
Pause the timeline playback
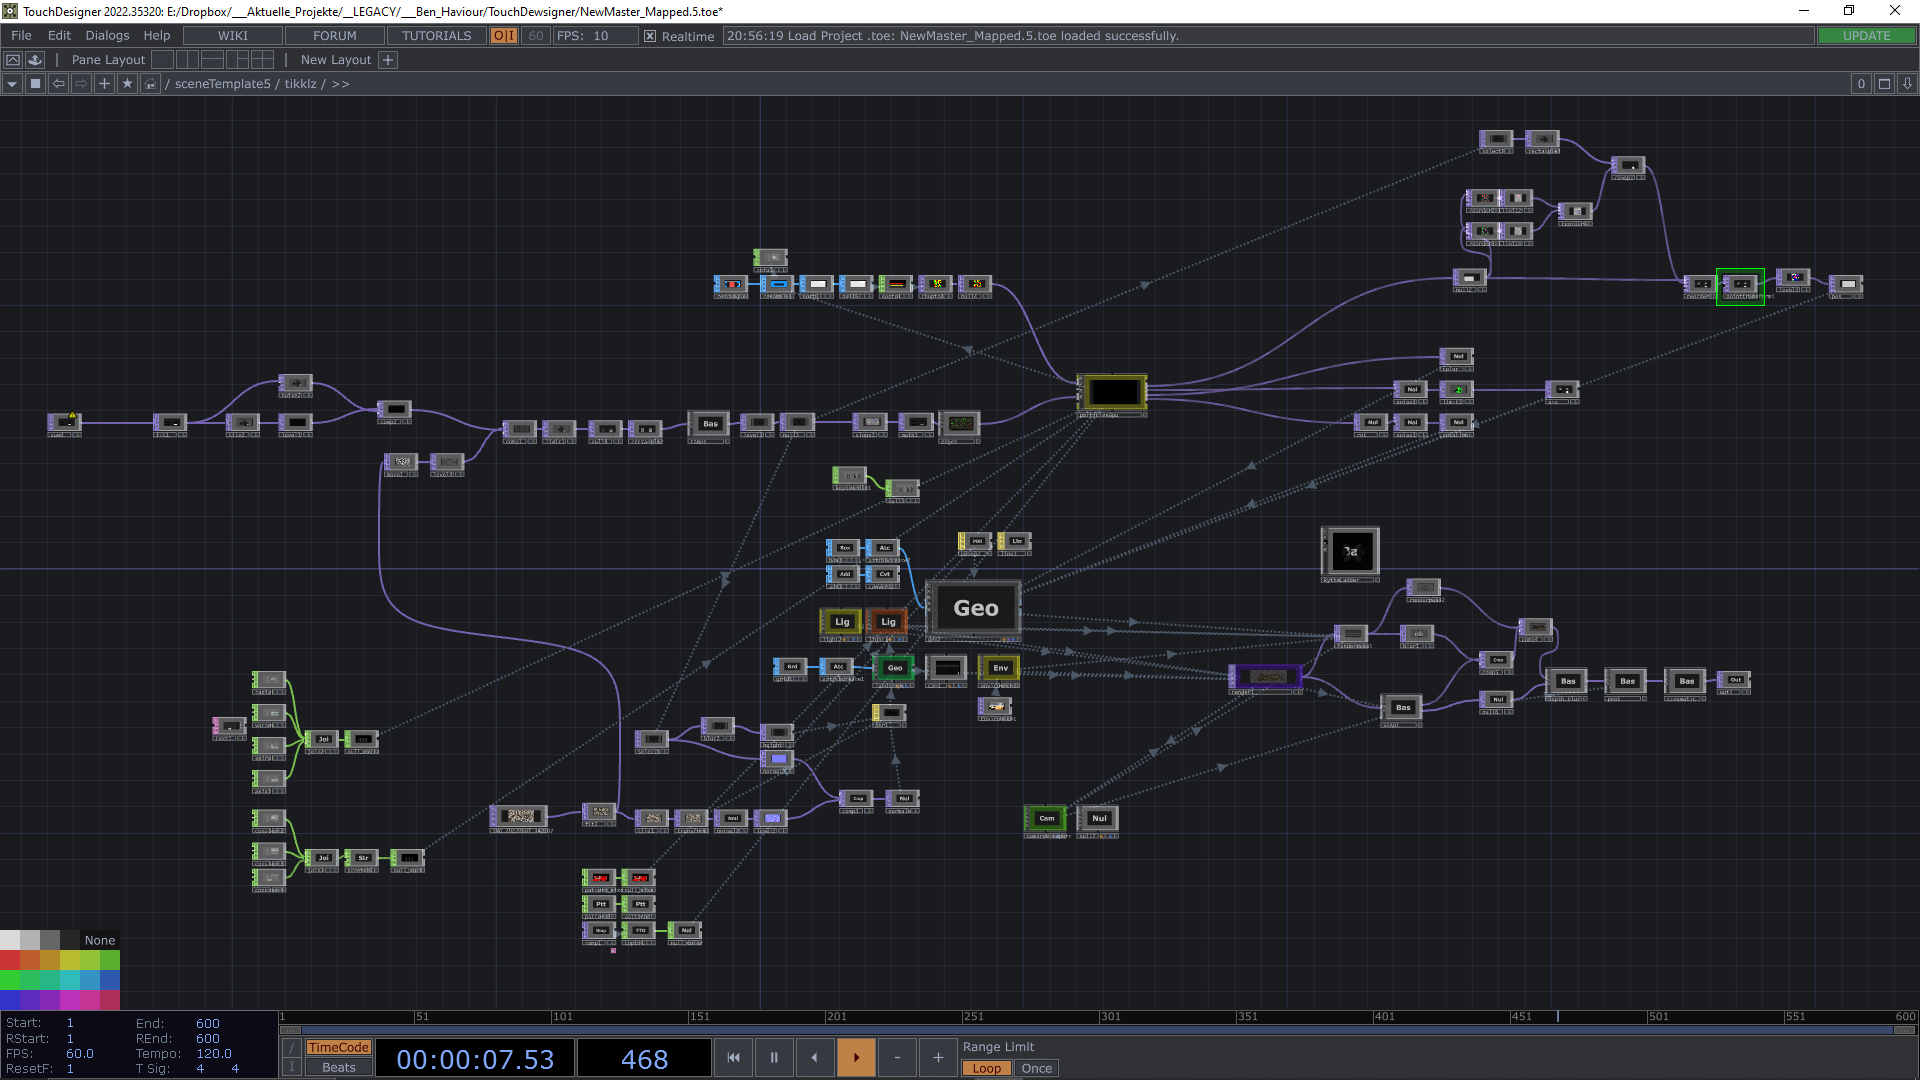pos(773,1057)
